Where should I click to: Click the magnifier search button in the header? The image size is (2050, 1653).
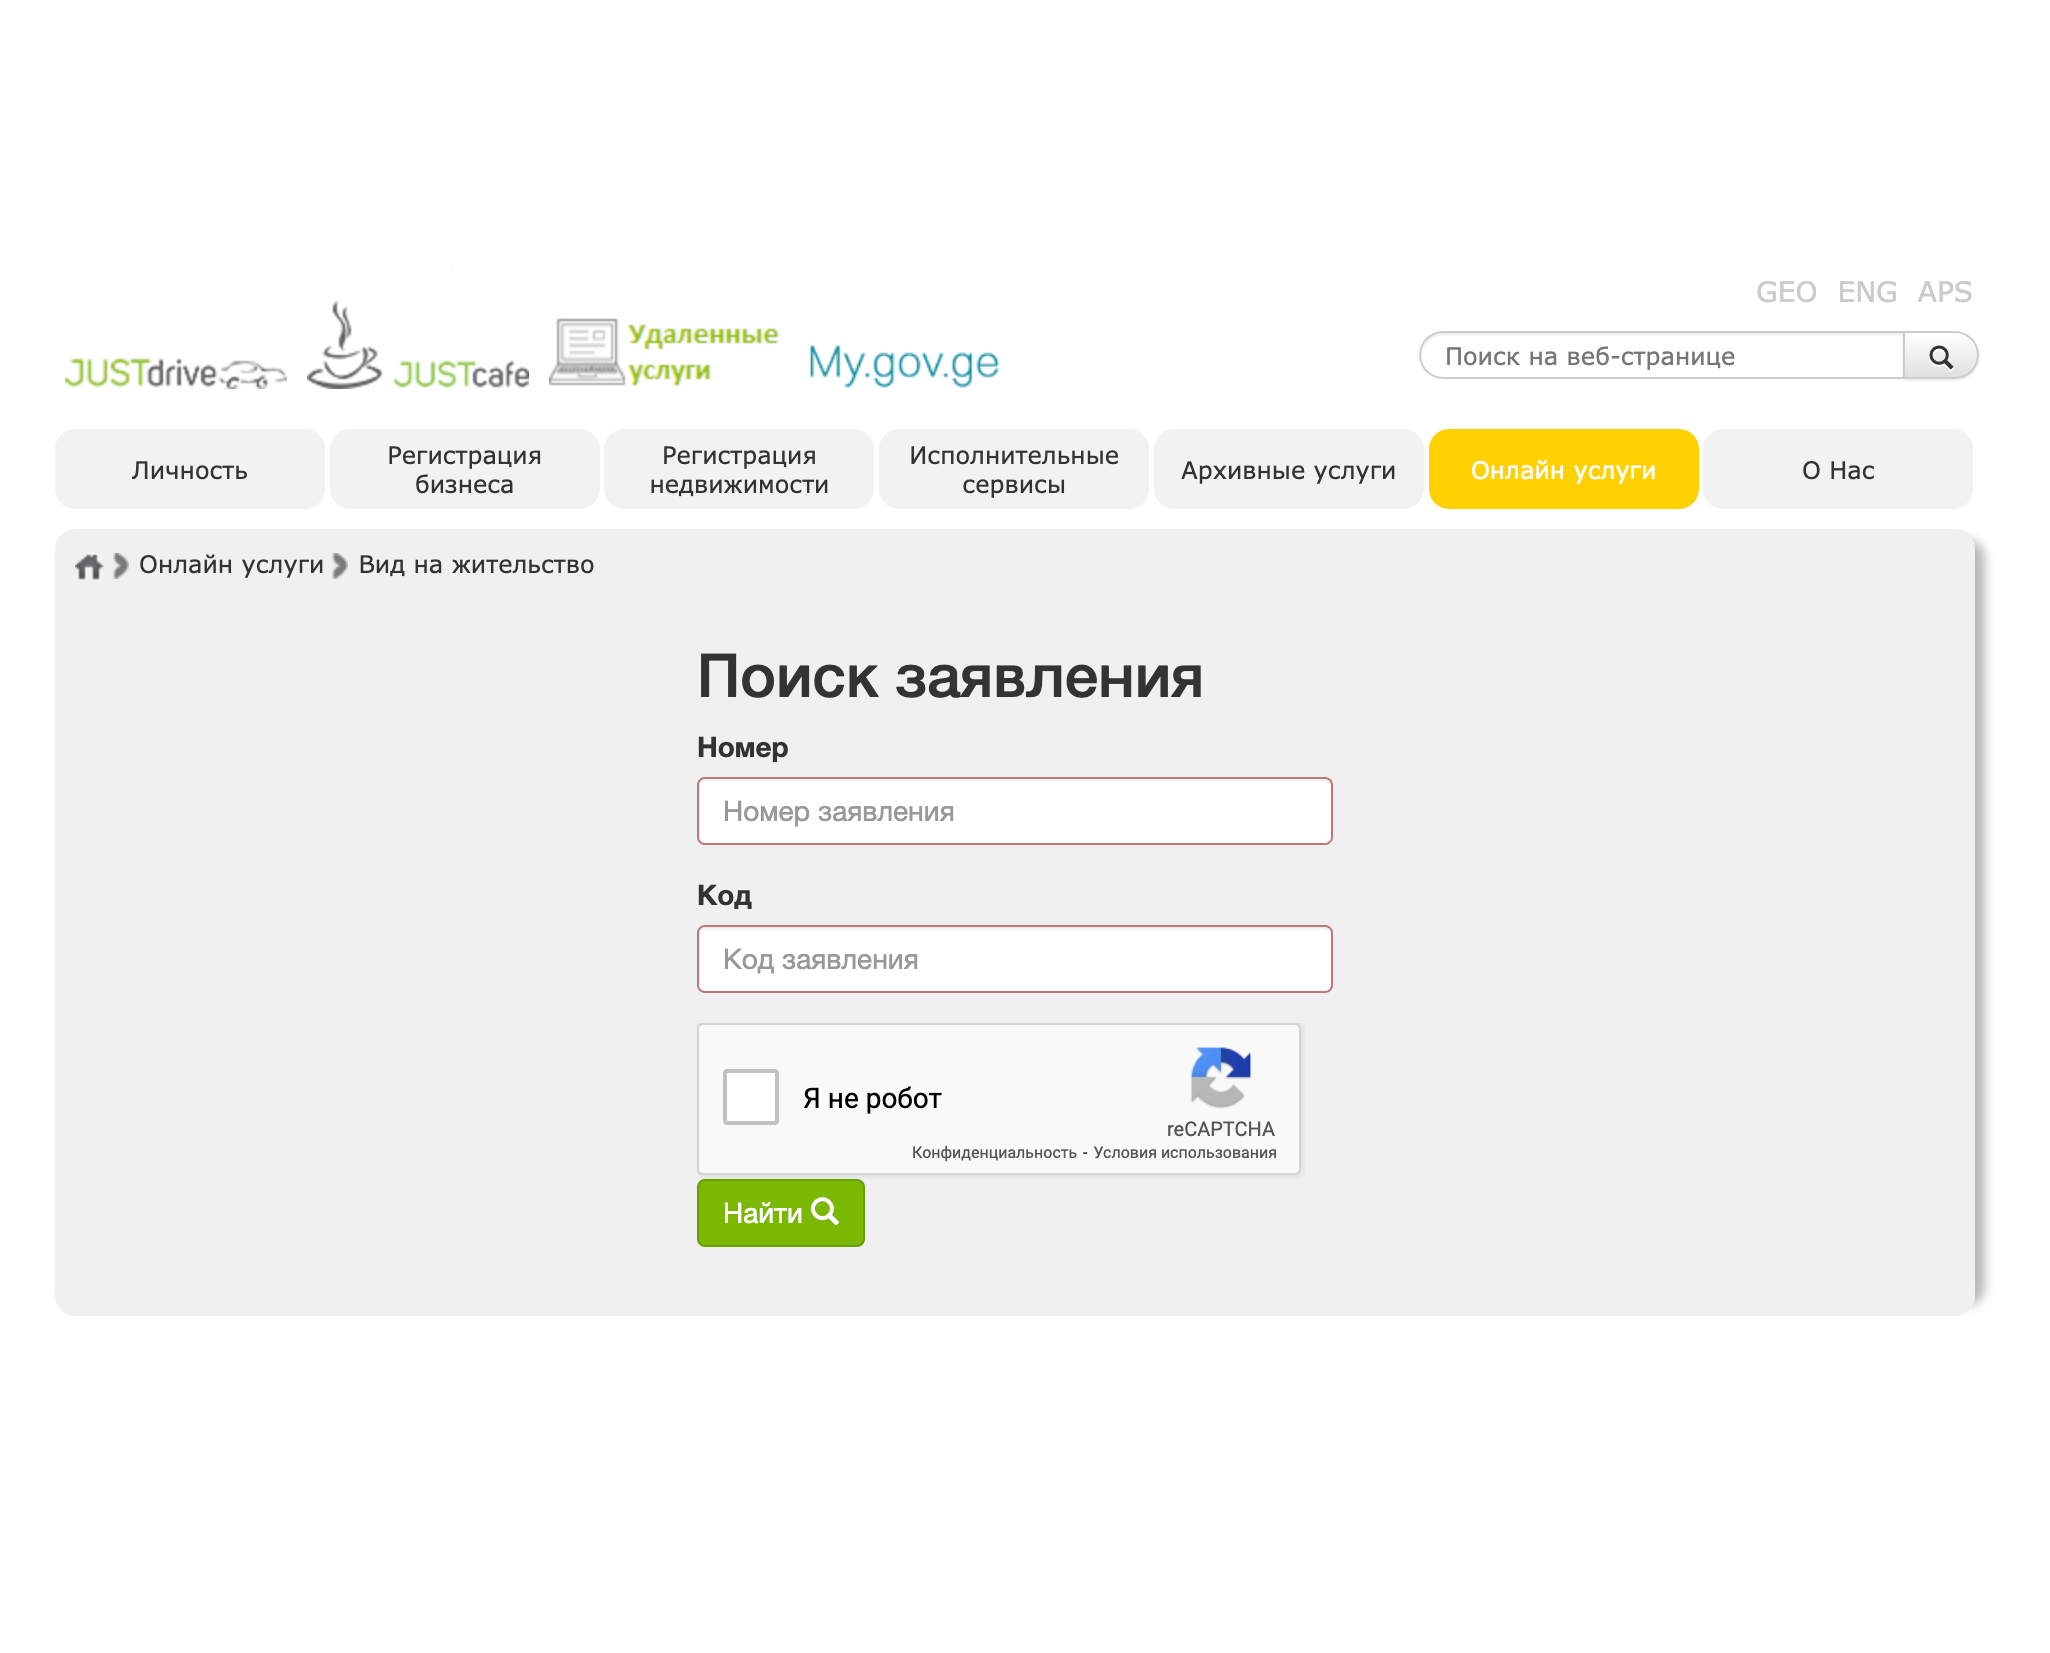tap(1940, 356)
